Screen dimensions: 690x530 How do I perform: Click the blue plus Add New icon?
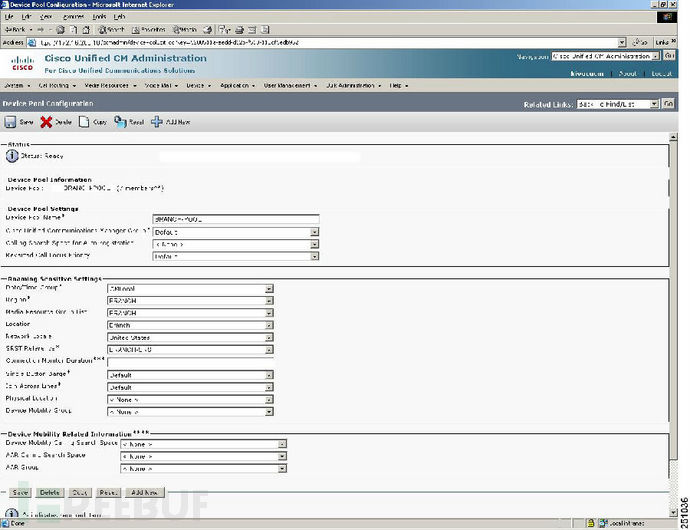click(157, 122)
